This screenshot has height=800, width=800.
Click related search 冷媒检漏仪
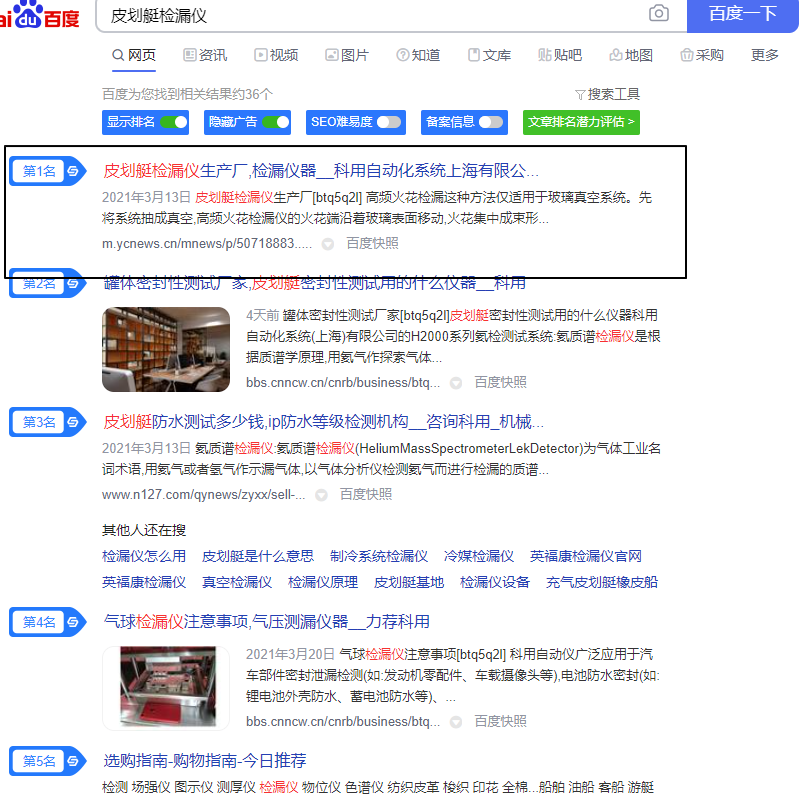(479, 556)
